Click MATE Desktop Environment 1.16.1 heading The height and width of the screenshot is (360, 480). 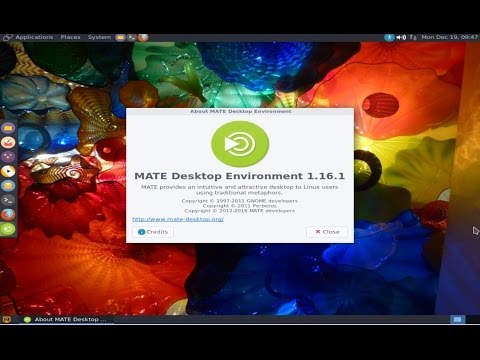pos(239,176)
